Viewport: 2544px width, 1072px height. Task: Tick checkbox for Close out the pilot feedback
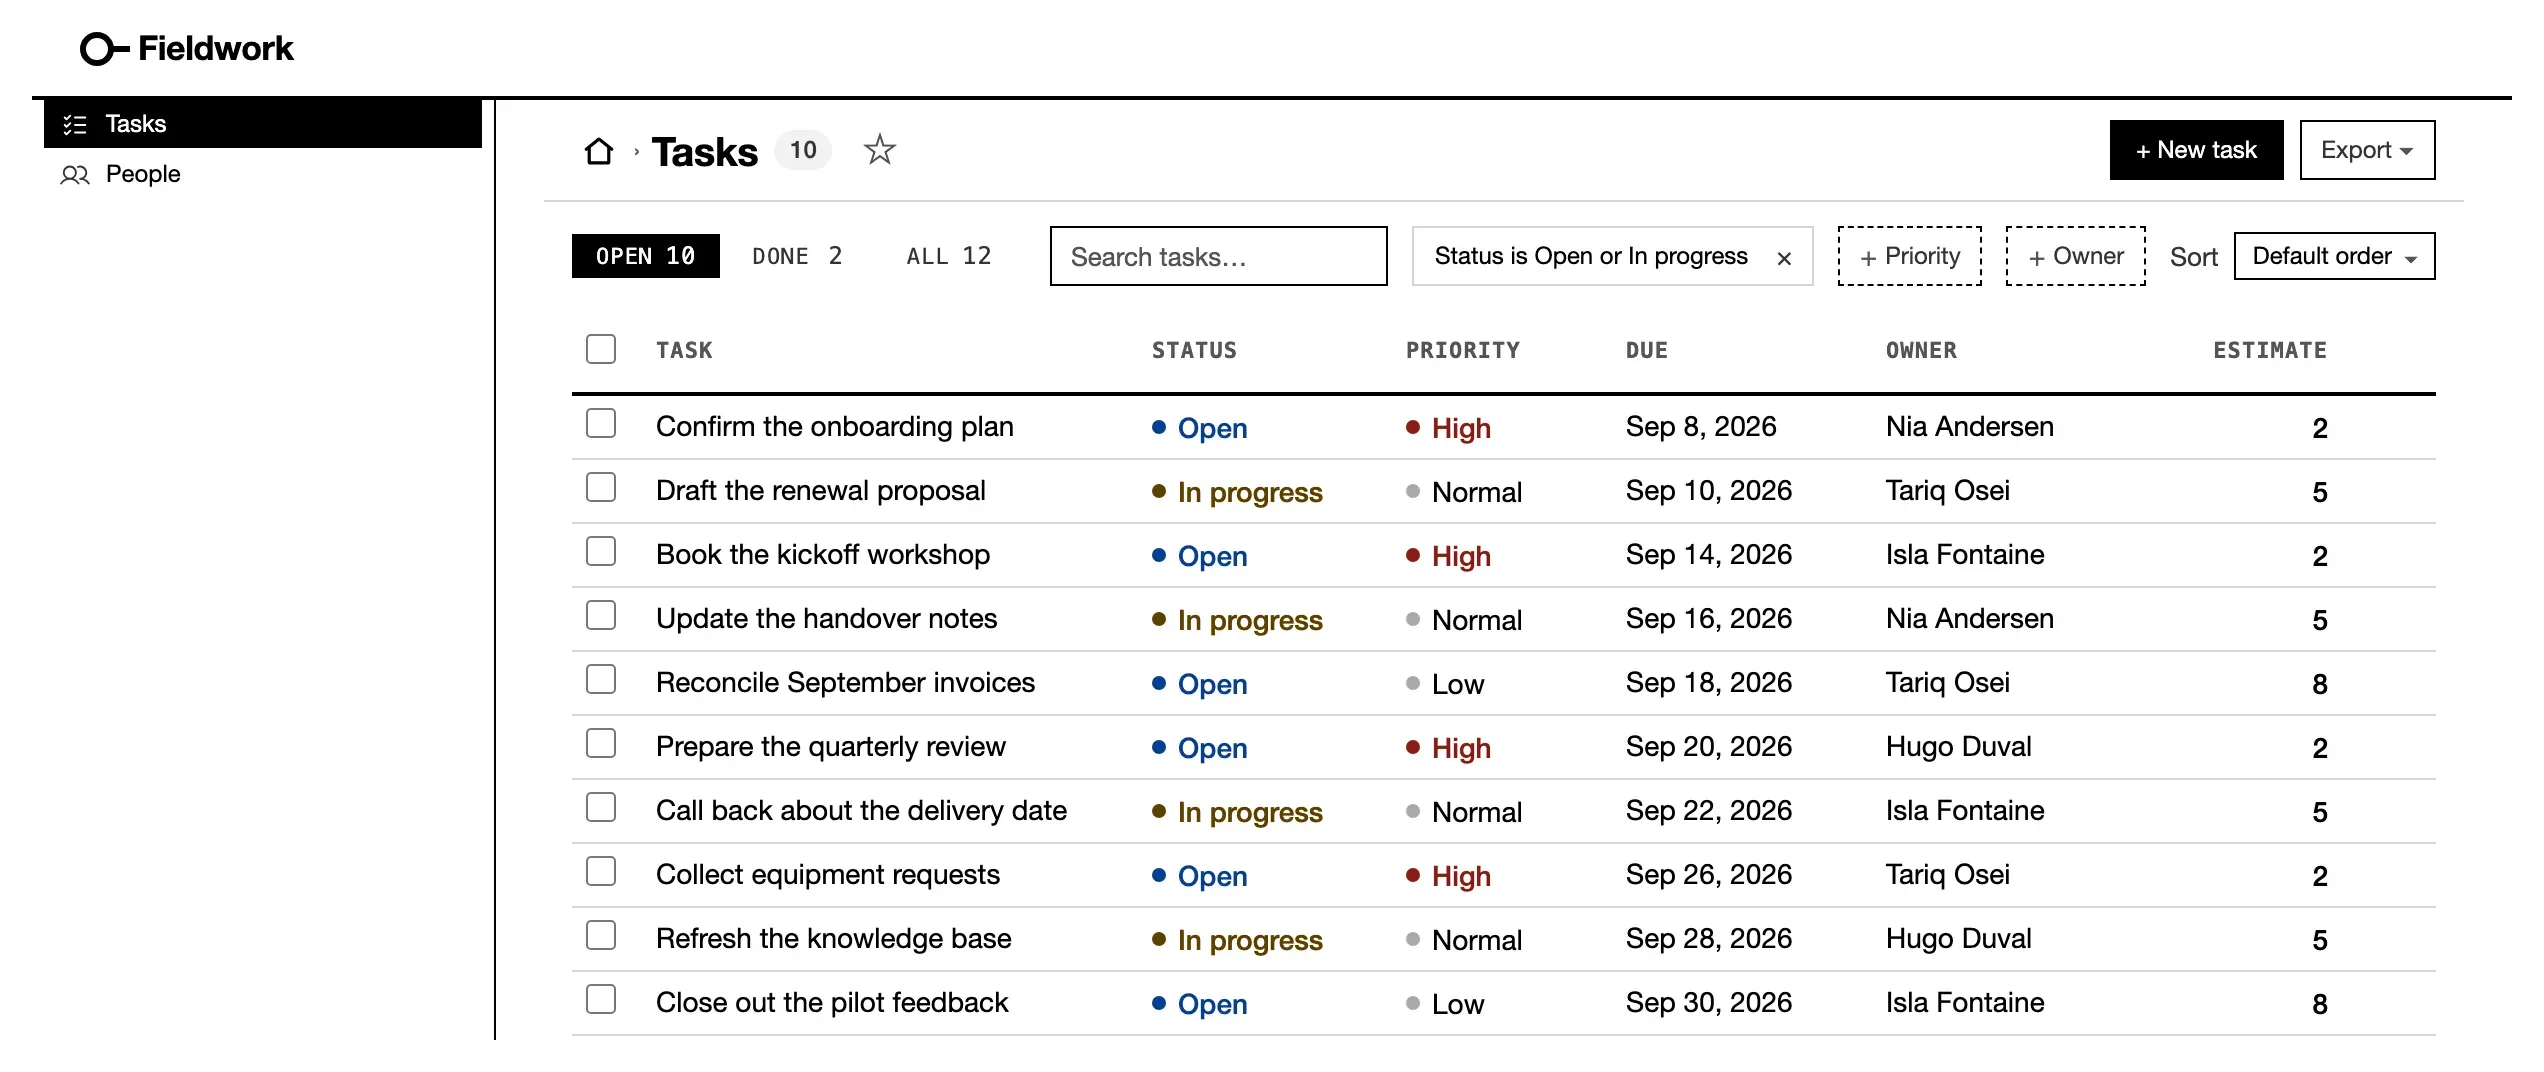pyautogui.click(x=601, y=999)
